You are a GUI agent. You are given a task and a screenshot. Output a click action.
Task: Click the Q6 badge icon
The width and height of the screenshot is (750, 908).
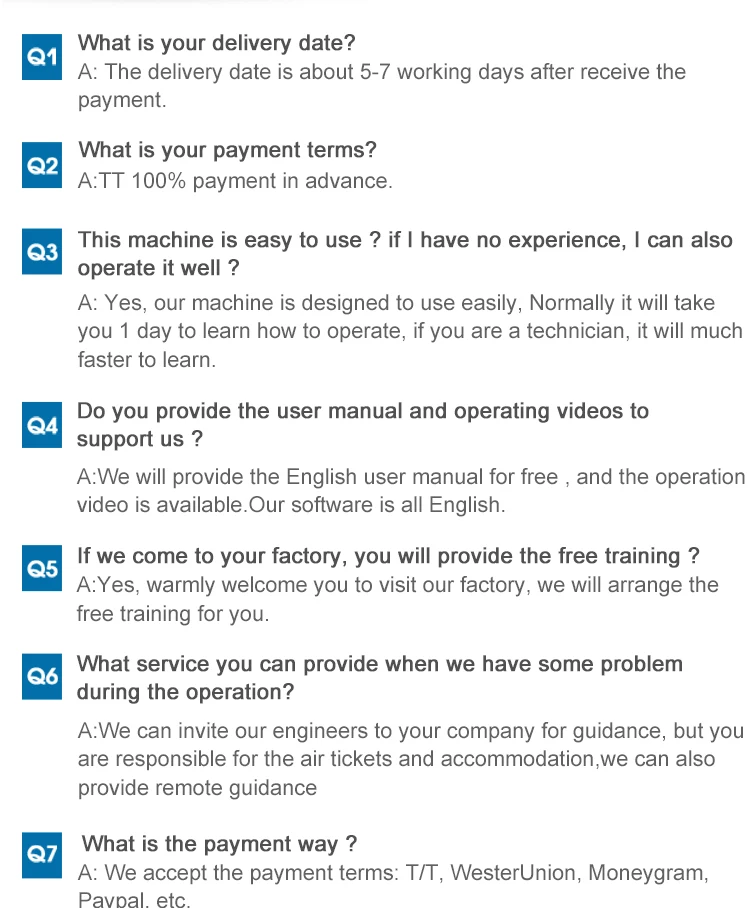pos(42,677)
